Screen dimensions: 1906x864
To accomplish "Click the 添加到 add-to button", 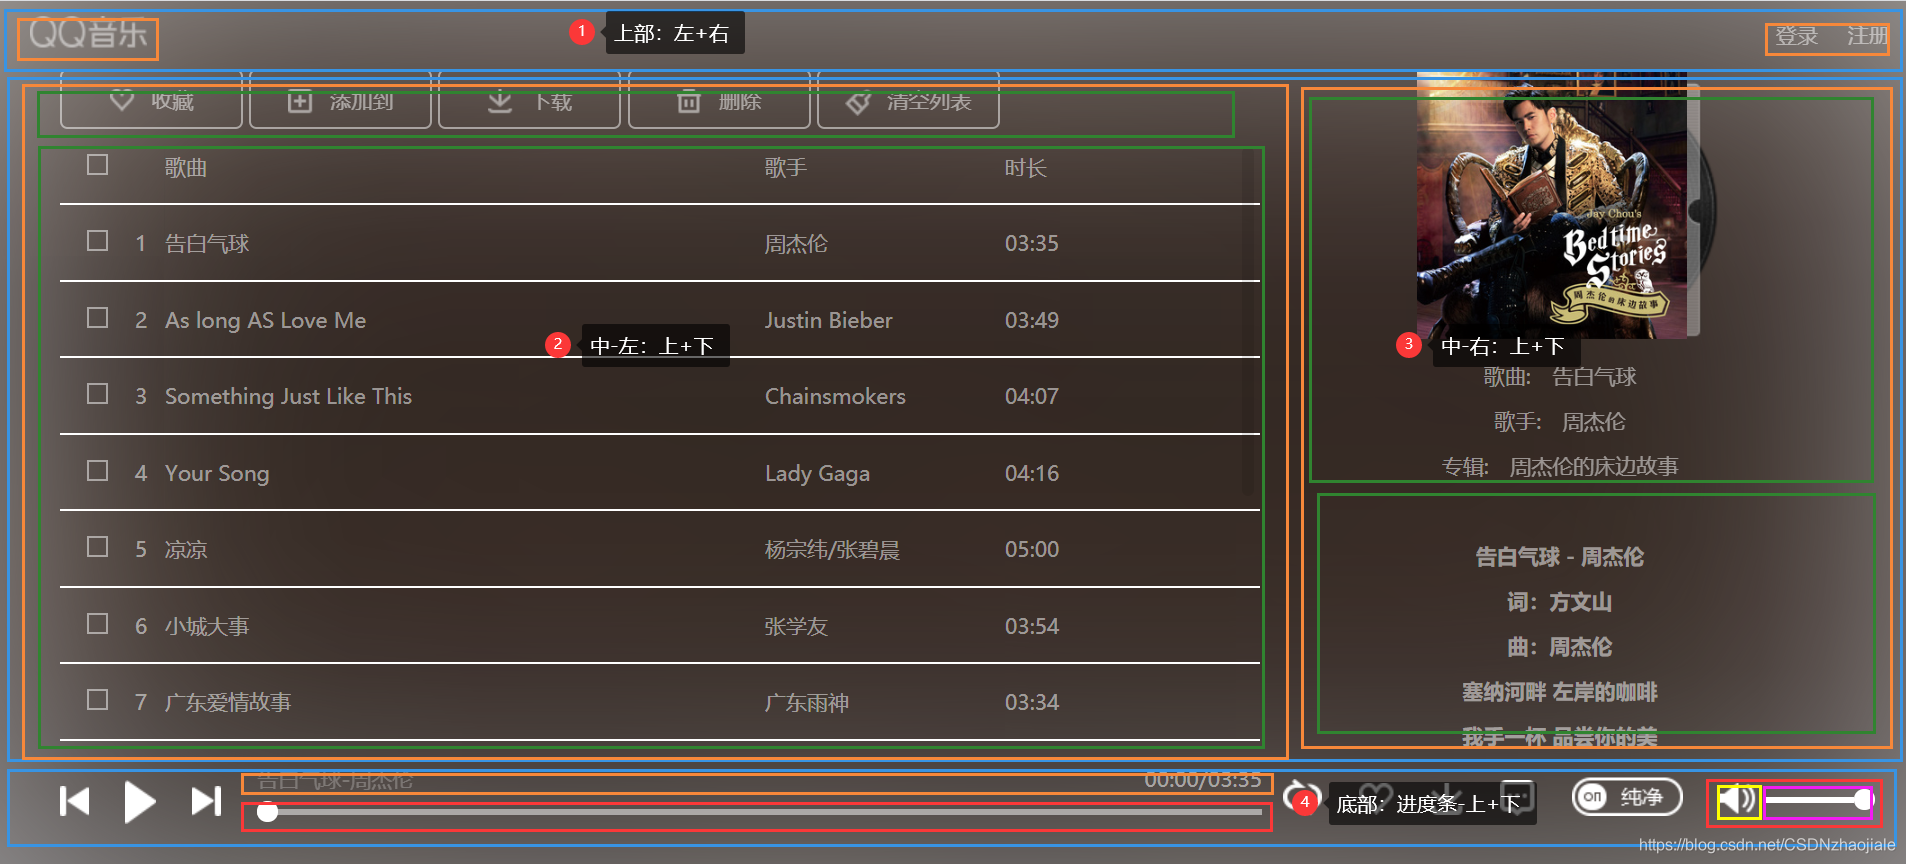I will coord(340,100).
